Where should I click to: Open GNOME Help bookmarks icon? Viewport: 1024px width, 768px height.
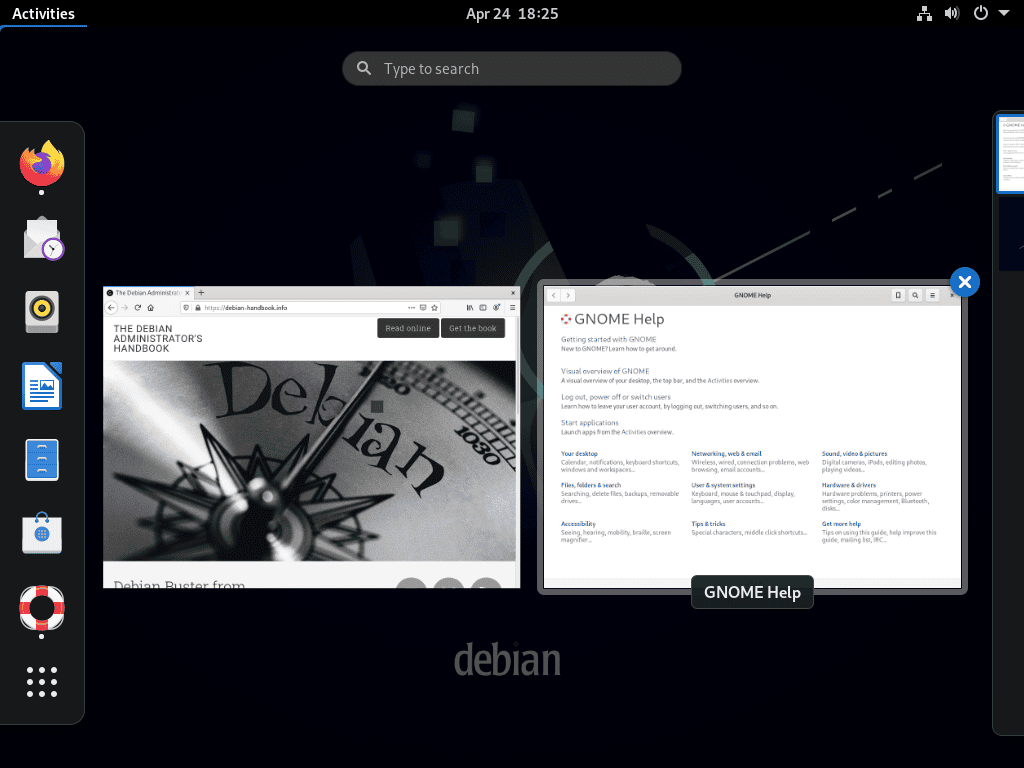coord(897,295)
